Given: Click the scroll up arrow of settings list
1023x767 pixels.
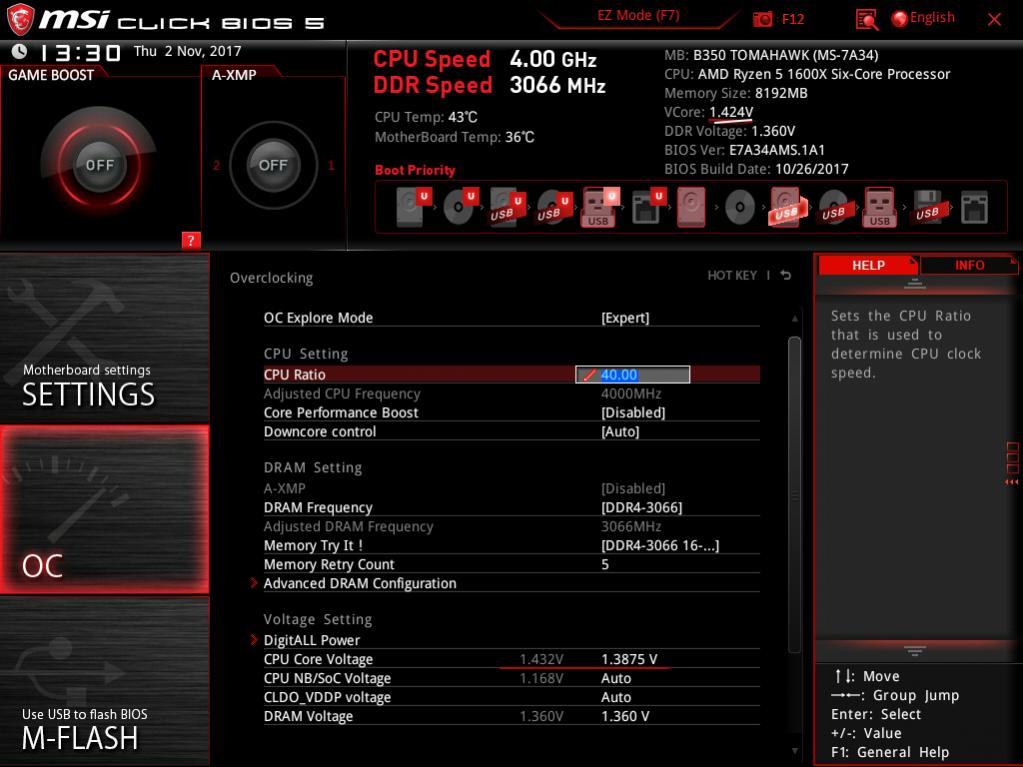Looking at the screenshot, I should 794,319.
